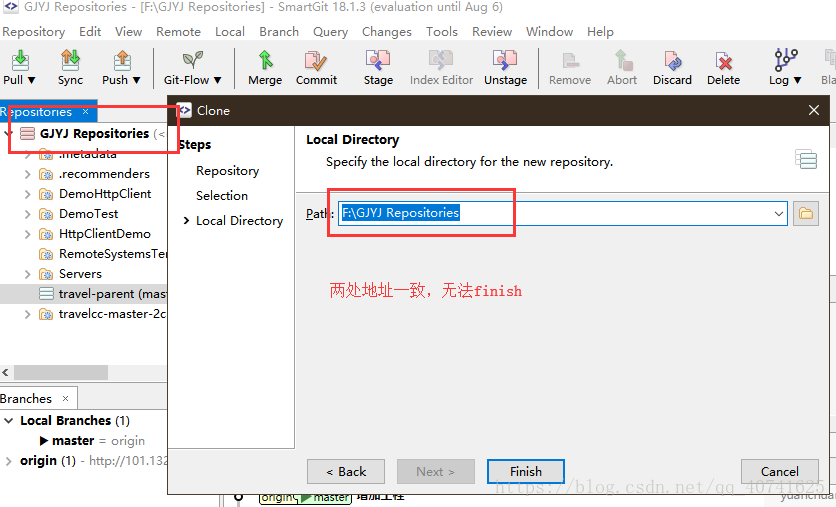Viewport: 836px width, 507px height.
Task: Open Log dropdown arrow
Action: [x=798, y=80]
